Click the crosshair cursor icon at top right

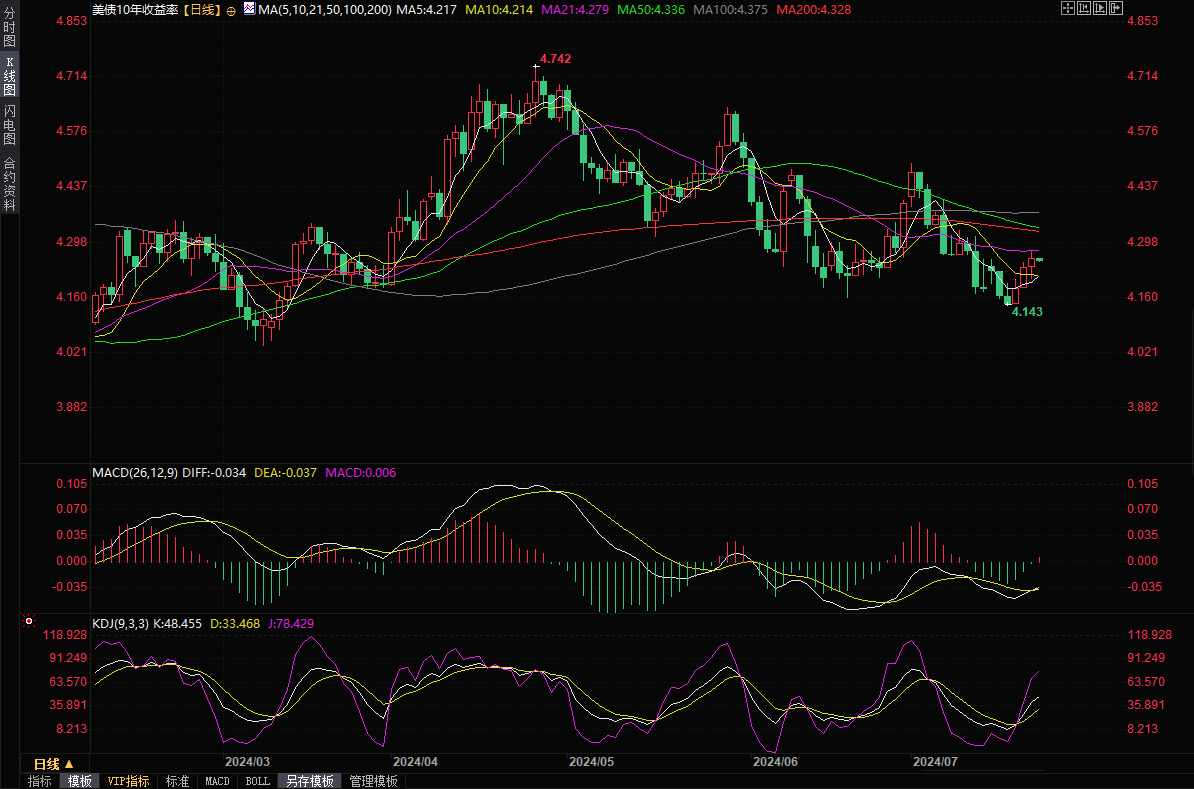click(x=1066, y=8)
